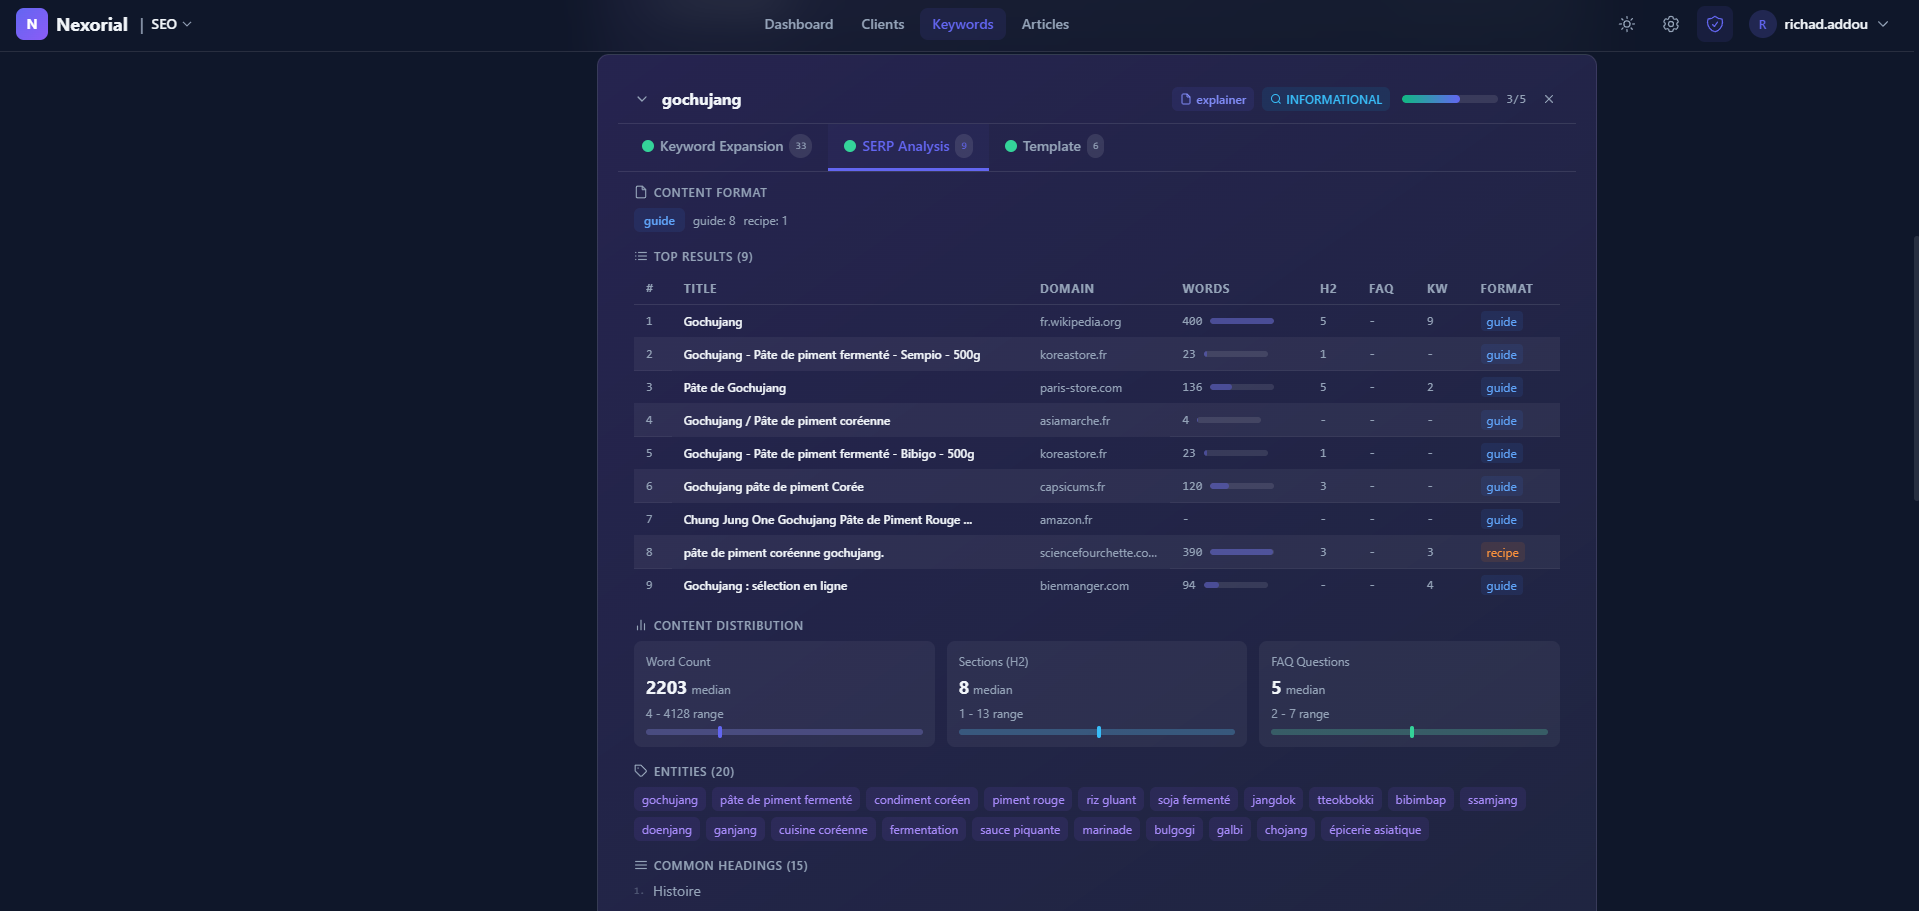
Task: Expand the richad.addou account menu
Action: tap(1883, 24)
